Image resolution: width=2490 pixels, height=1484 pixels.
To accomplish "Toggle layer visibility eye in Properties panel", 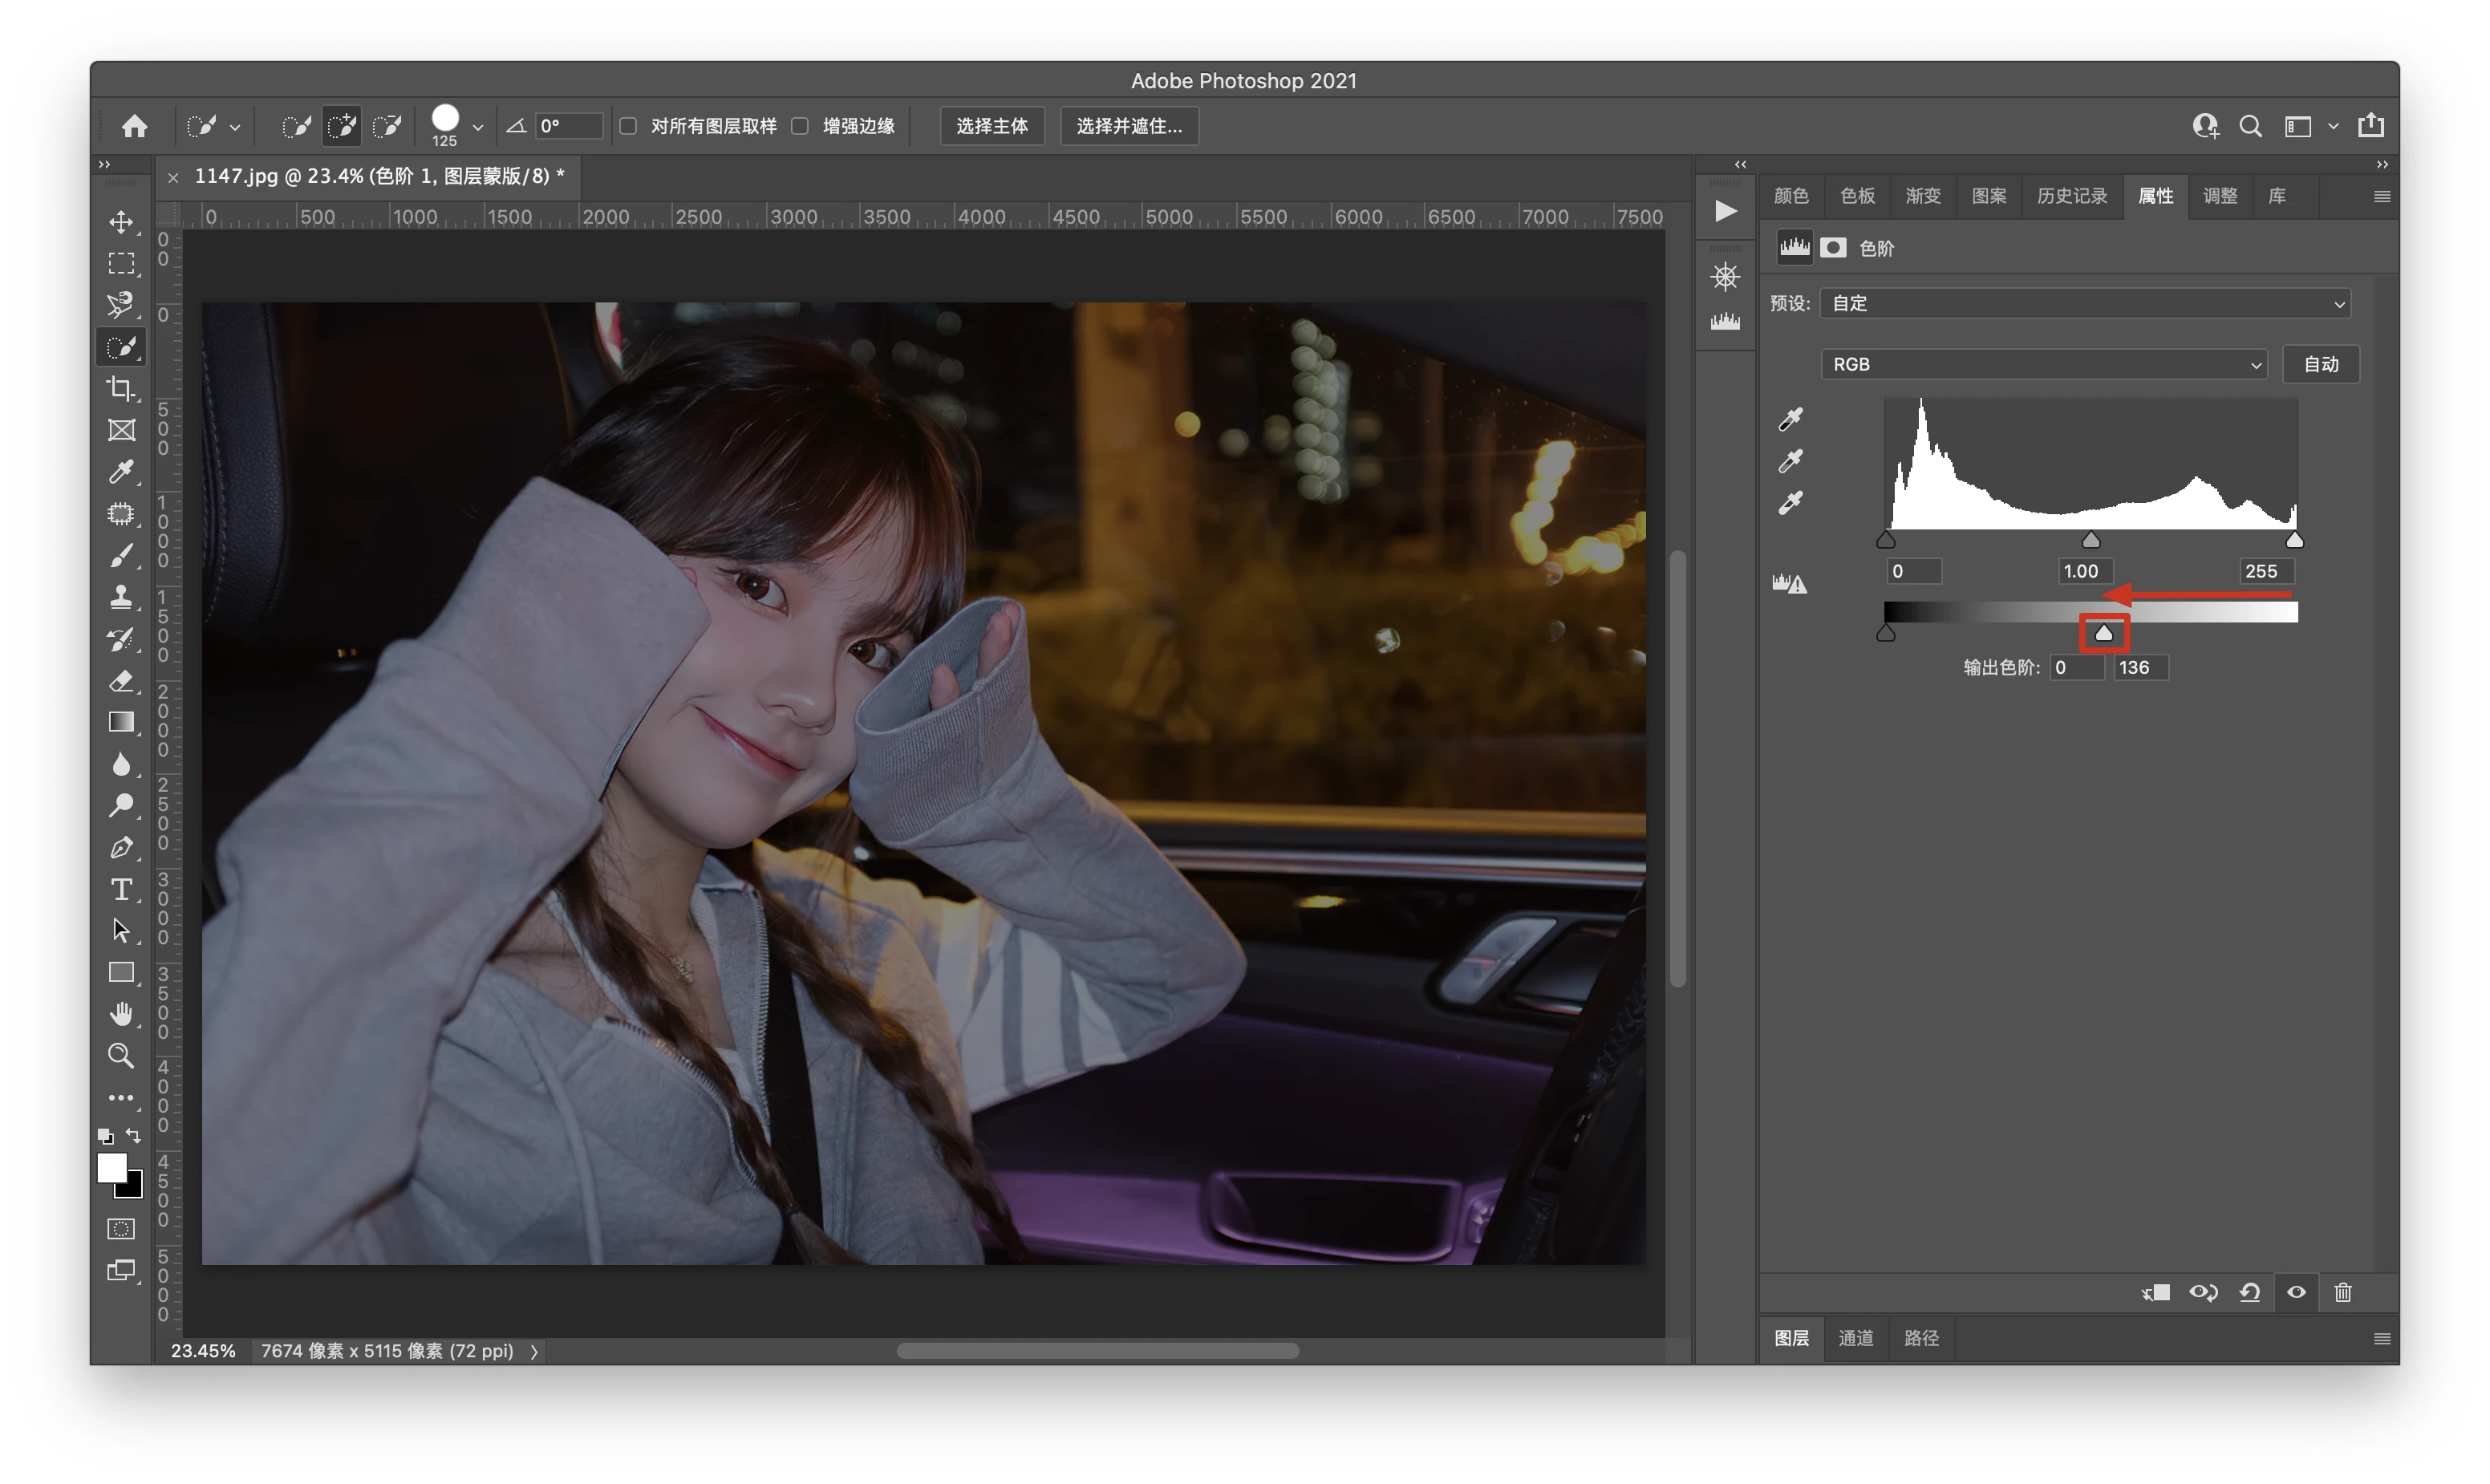I will 2296,1292.
